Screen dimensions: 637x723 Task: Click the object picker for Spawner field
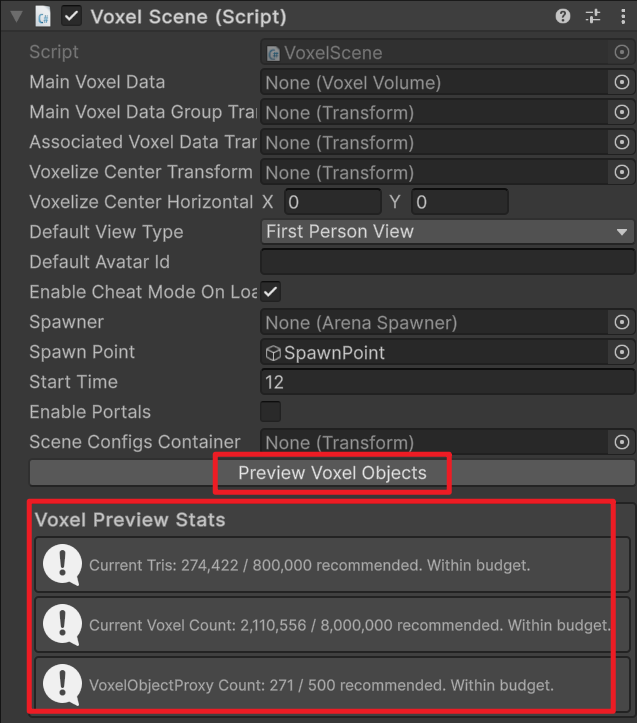pos(621,322)
